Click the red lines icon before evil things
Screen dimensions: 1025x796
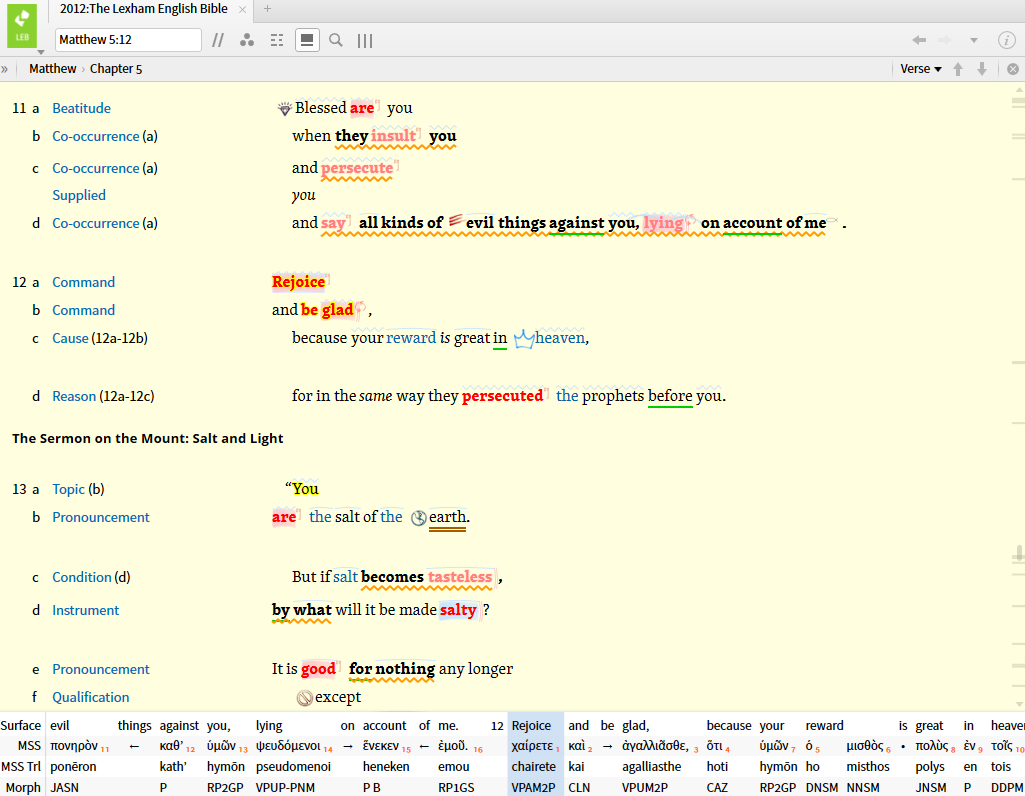click(456, 221)
